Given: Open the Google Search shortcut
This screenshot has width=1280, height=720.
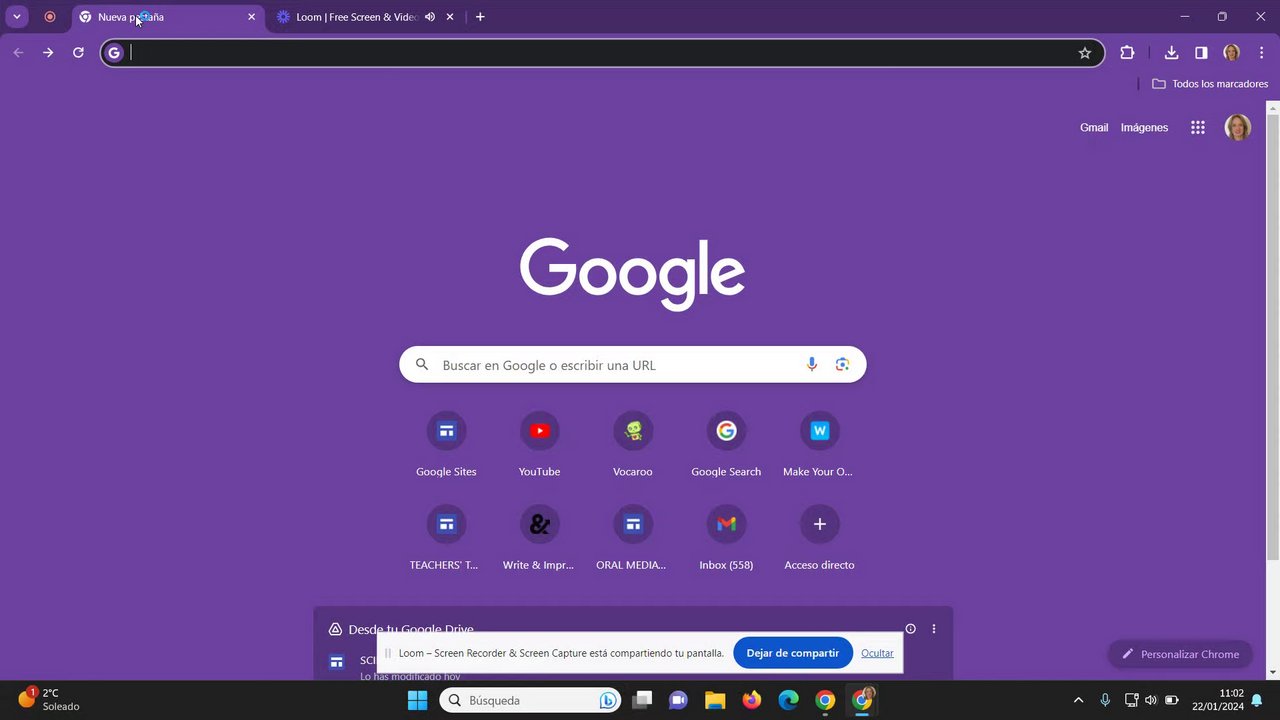Looking at the screenshot, I should (x=726, y=445).
